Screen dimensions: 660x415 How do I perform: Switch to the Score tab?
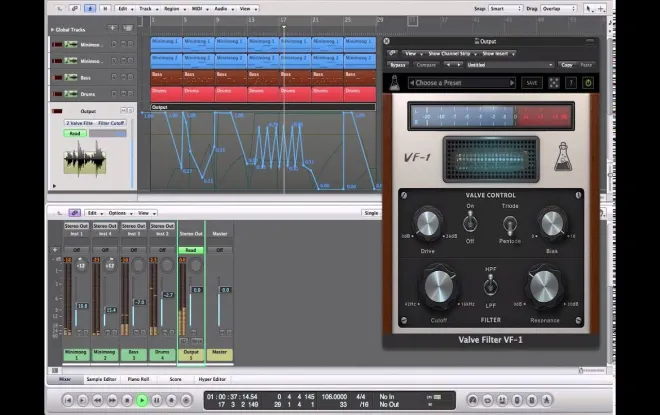176,379
